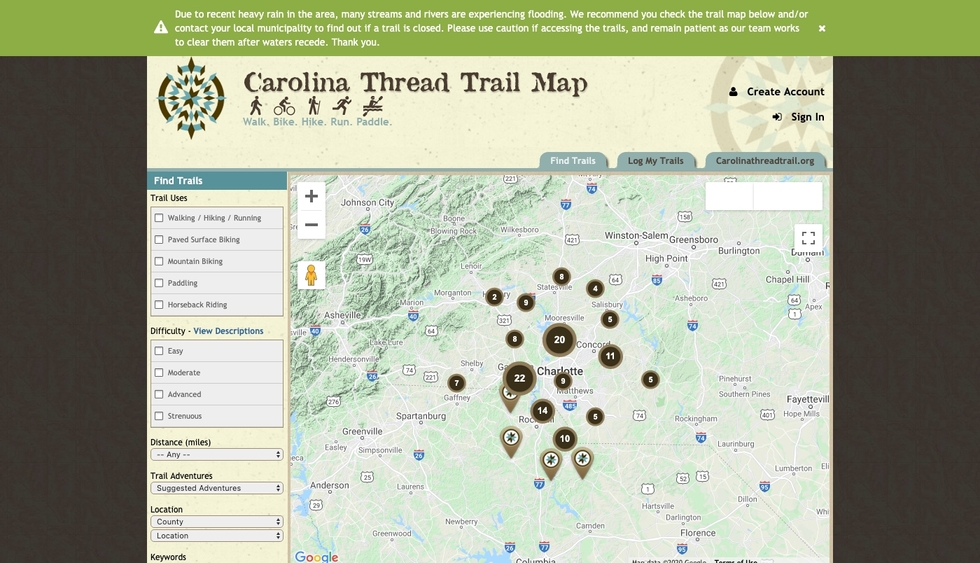This screenshot has height=563, width=980.
Task: Enable the Mountain Biking filter
Action: click(x=159, y=261)
